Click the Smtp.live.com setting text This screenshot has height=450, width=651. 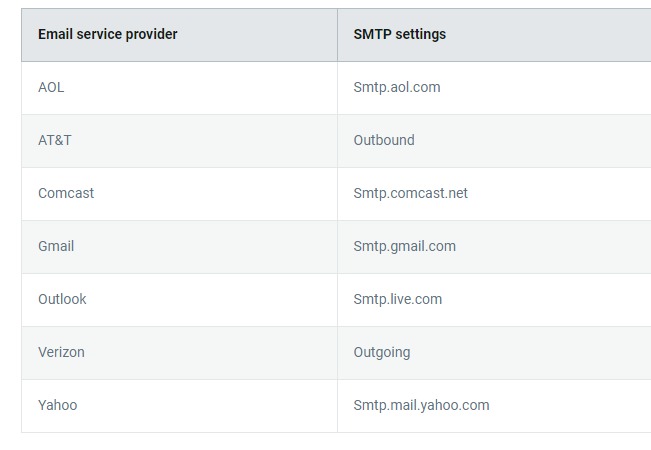[x=398, y=300]
